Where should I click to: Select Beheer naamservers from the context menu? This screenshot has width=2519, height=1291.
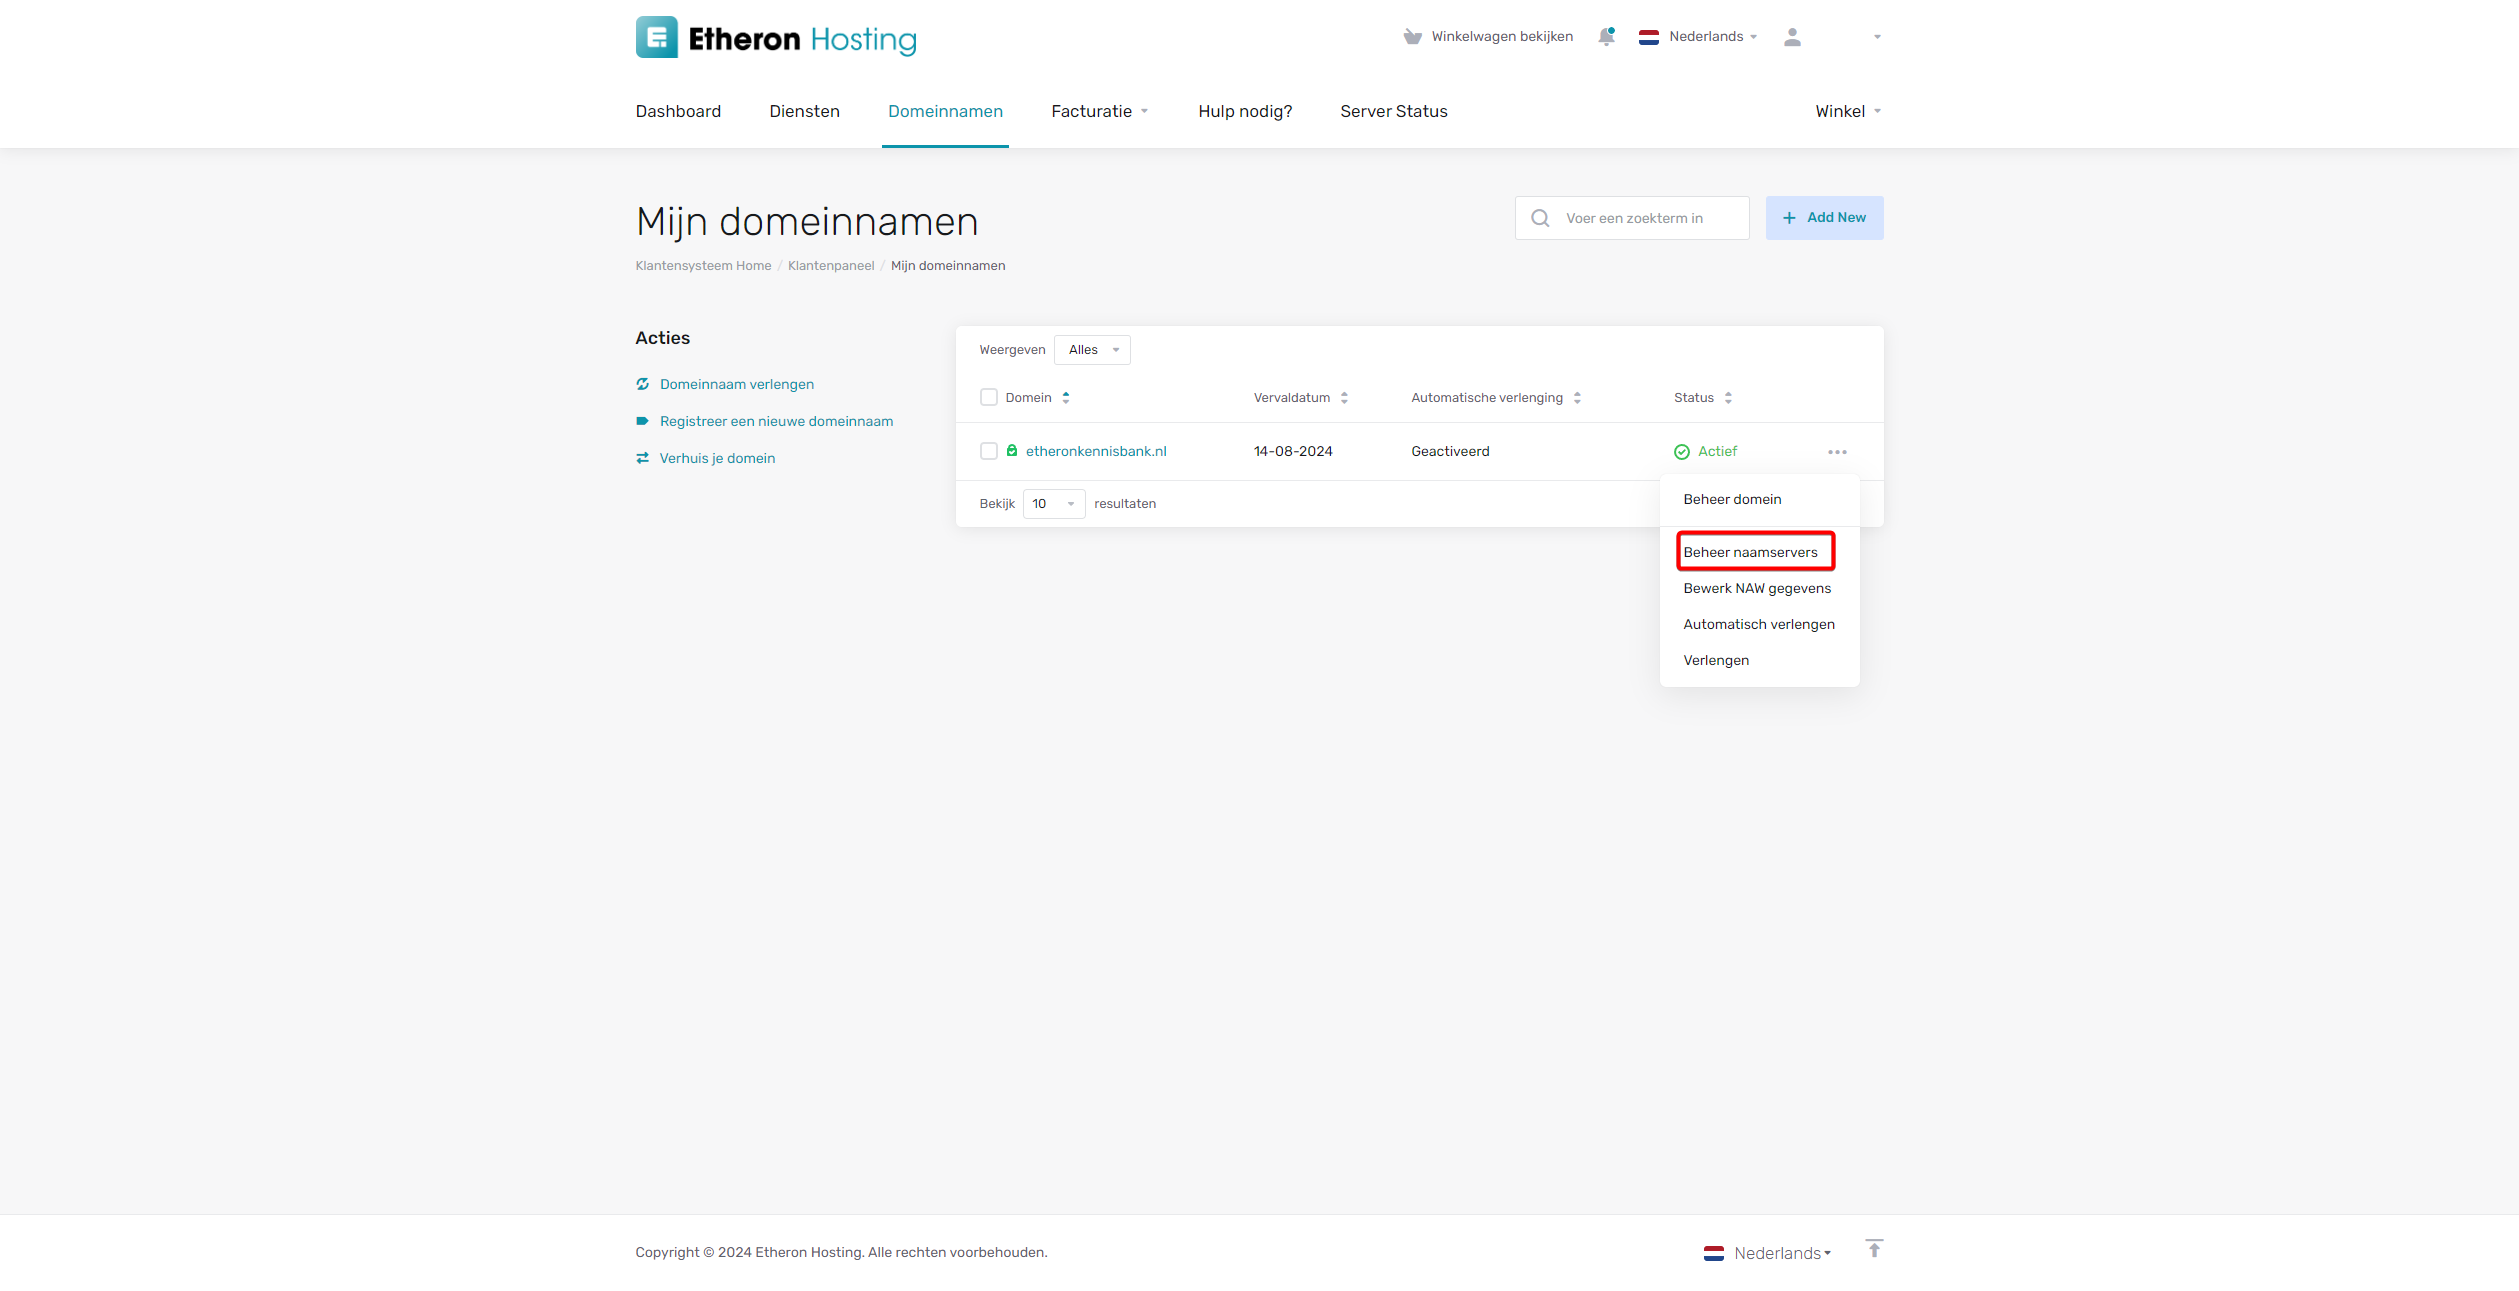1750,552
